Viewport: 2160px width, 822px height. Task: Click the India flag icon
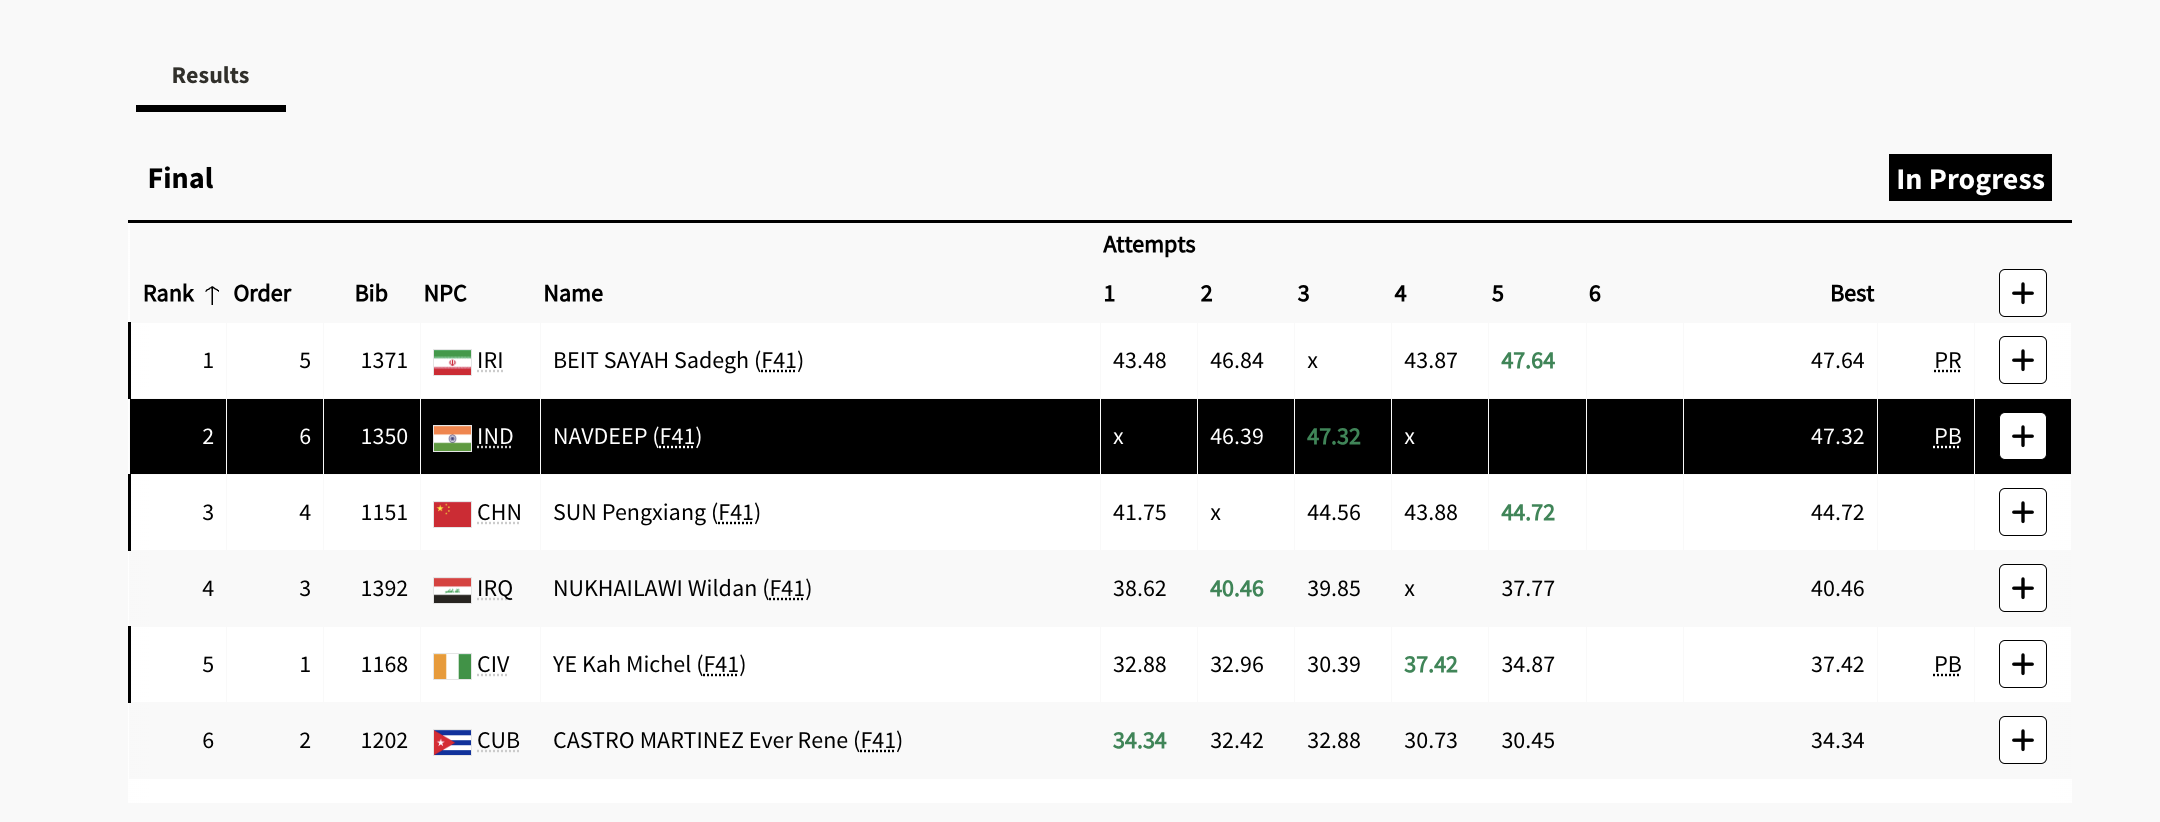[x=452, y=437]
